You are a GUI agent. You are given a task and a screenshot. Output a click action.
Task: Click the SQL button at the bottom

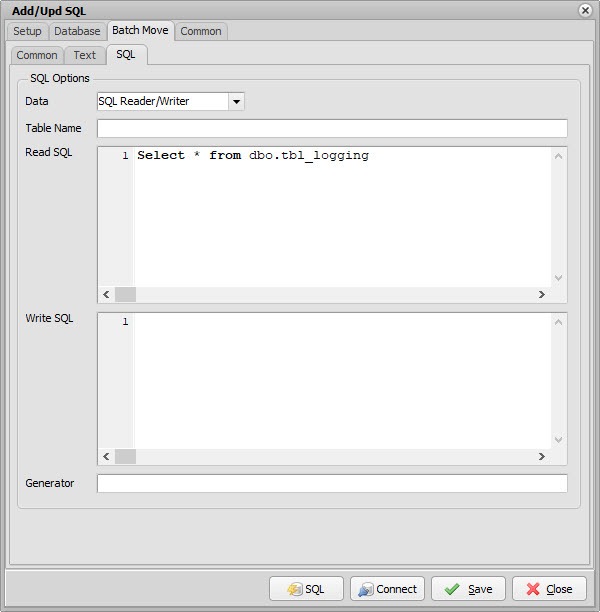point(306,589)
